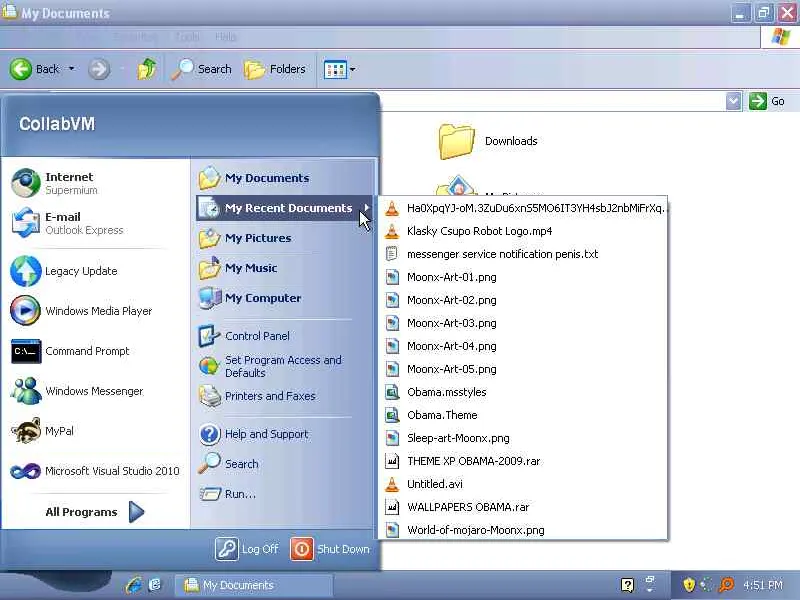Open Printers and Faxes
Image resolution: width=800 pixels, height=600 pixels.
tap(285, 396)
